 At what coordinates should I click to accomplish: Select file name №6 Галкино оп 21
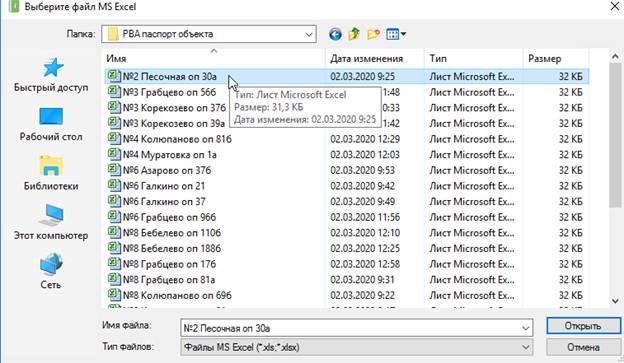tap(164, 186)
